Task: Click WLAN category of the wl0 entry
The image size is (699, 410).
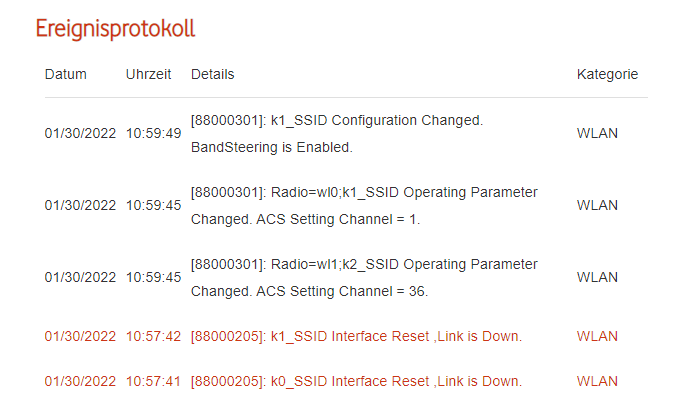Action: tap(597, 205)
